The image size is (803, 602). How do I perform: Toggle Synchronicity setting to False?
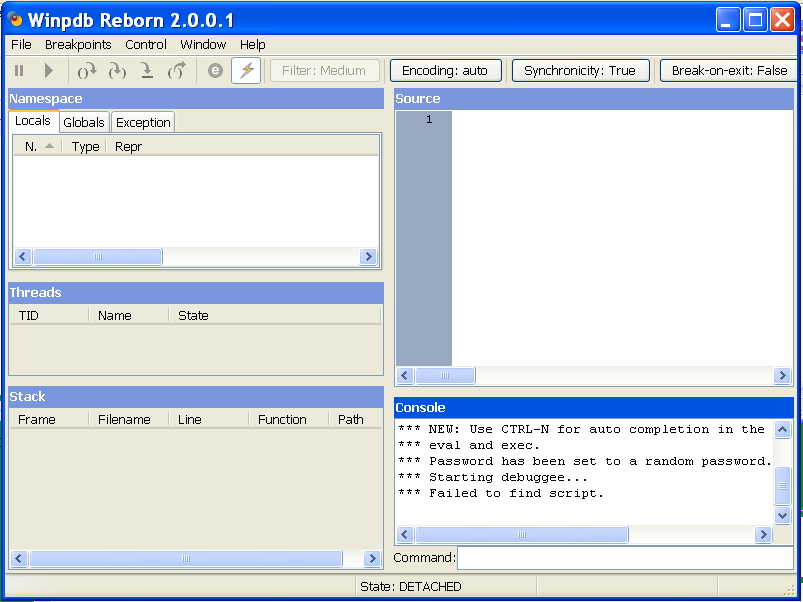click(x=580, y=70)
